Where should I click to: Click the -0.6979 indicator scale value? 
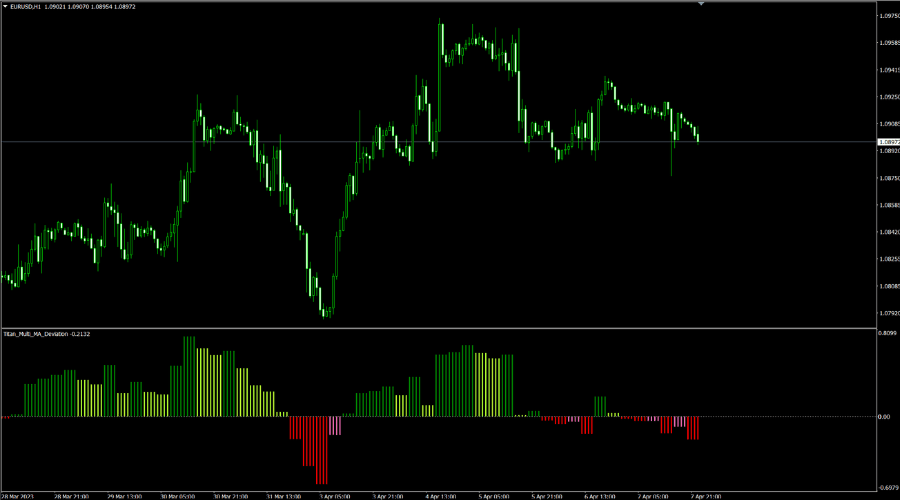887,487
